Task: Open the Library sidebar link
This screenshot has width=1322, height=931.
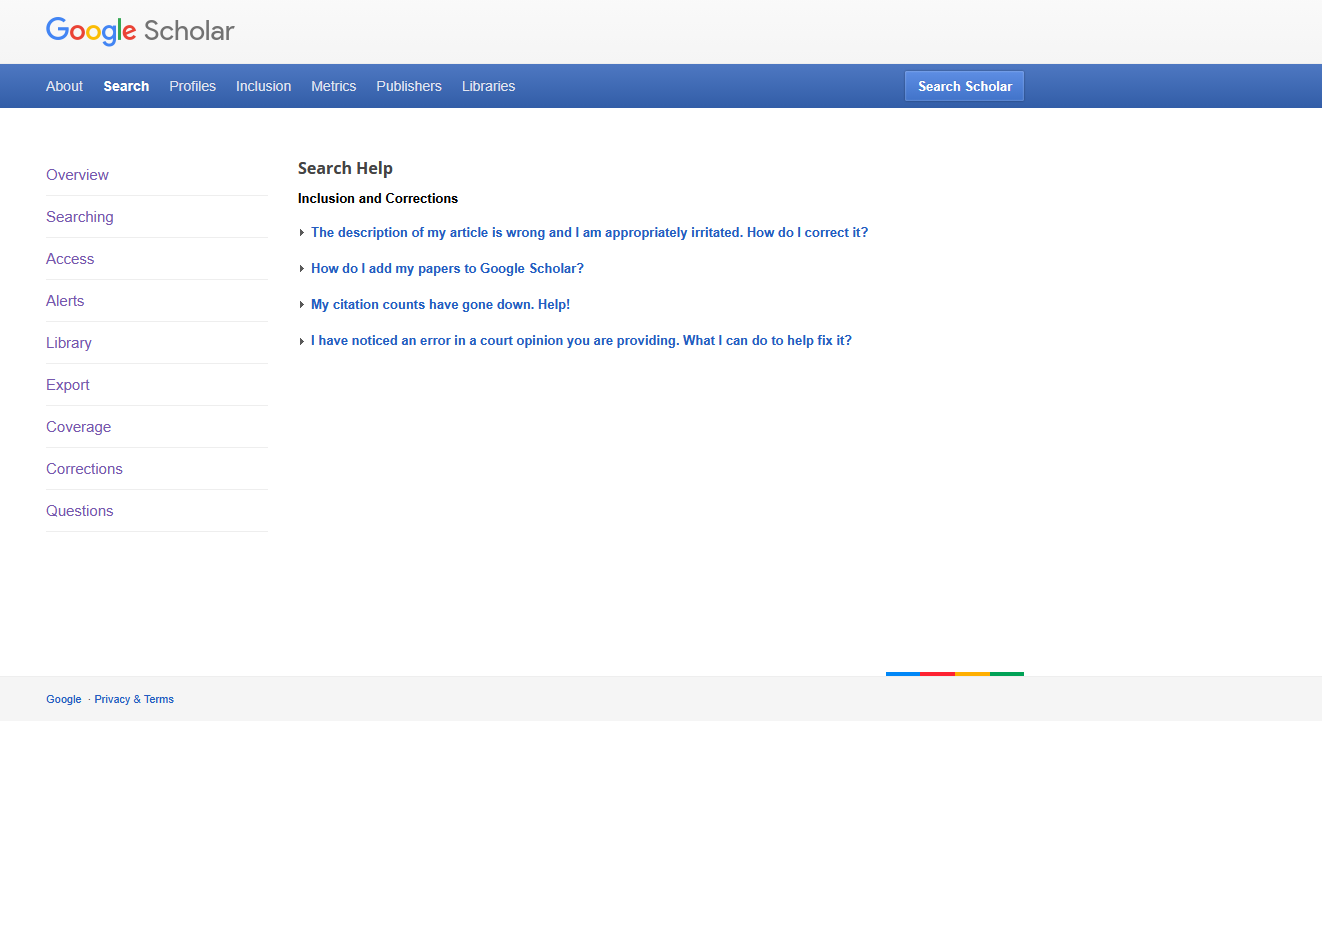Action: [x=69, y=343]
